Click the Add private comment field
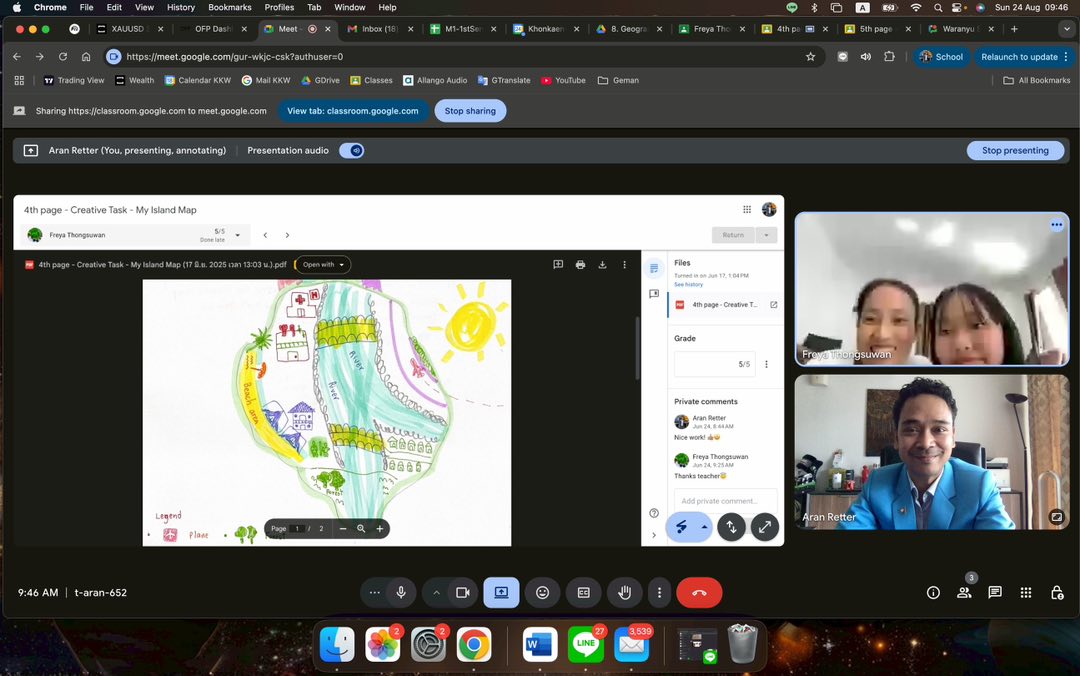1080x676 pixels. click(x=725, y=501)
